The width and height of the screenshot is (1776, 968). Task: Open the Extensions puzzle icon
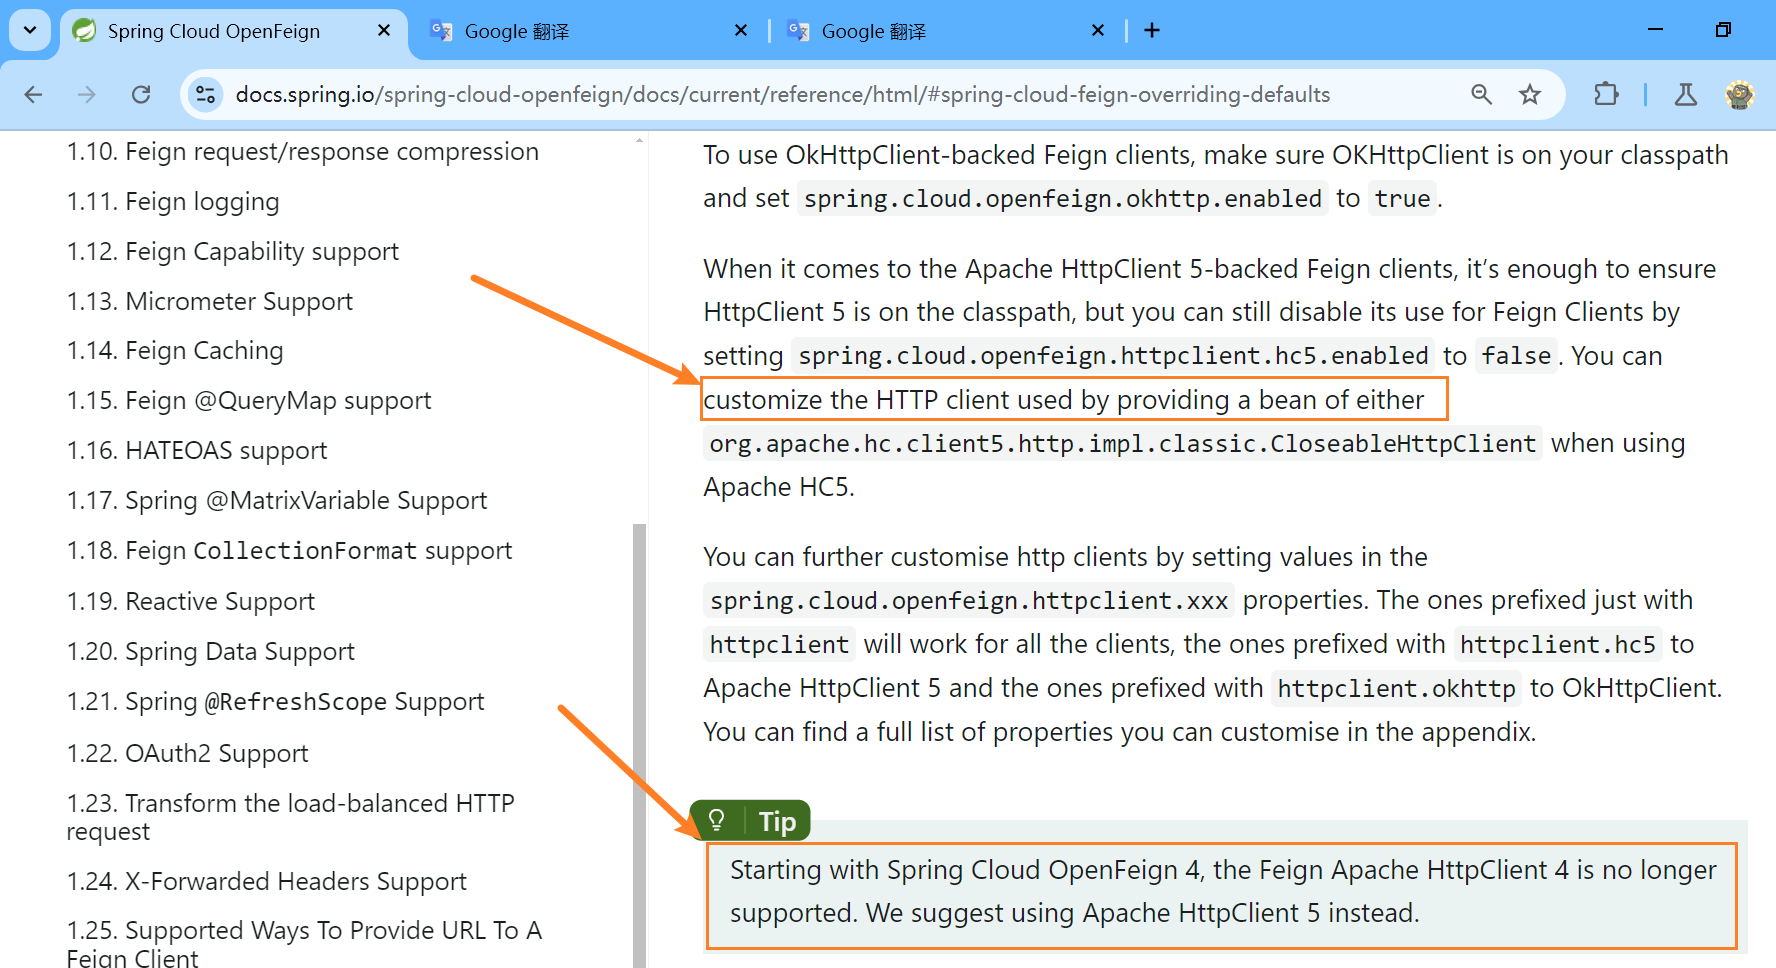(x=1606, y=95)
